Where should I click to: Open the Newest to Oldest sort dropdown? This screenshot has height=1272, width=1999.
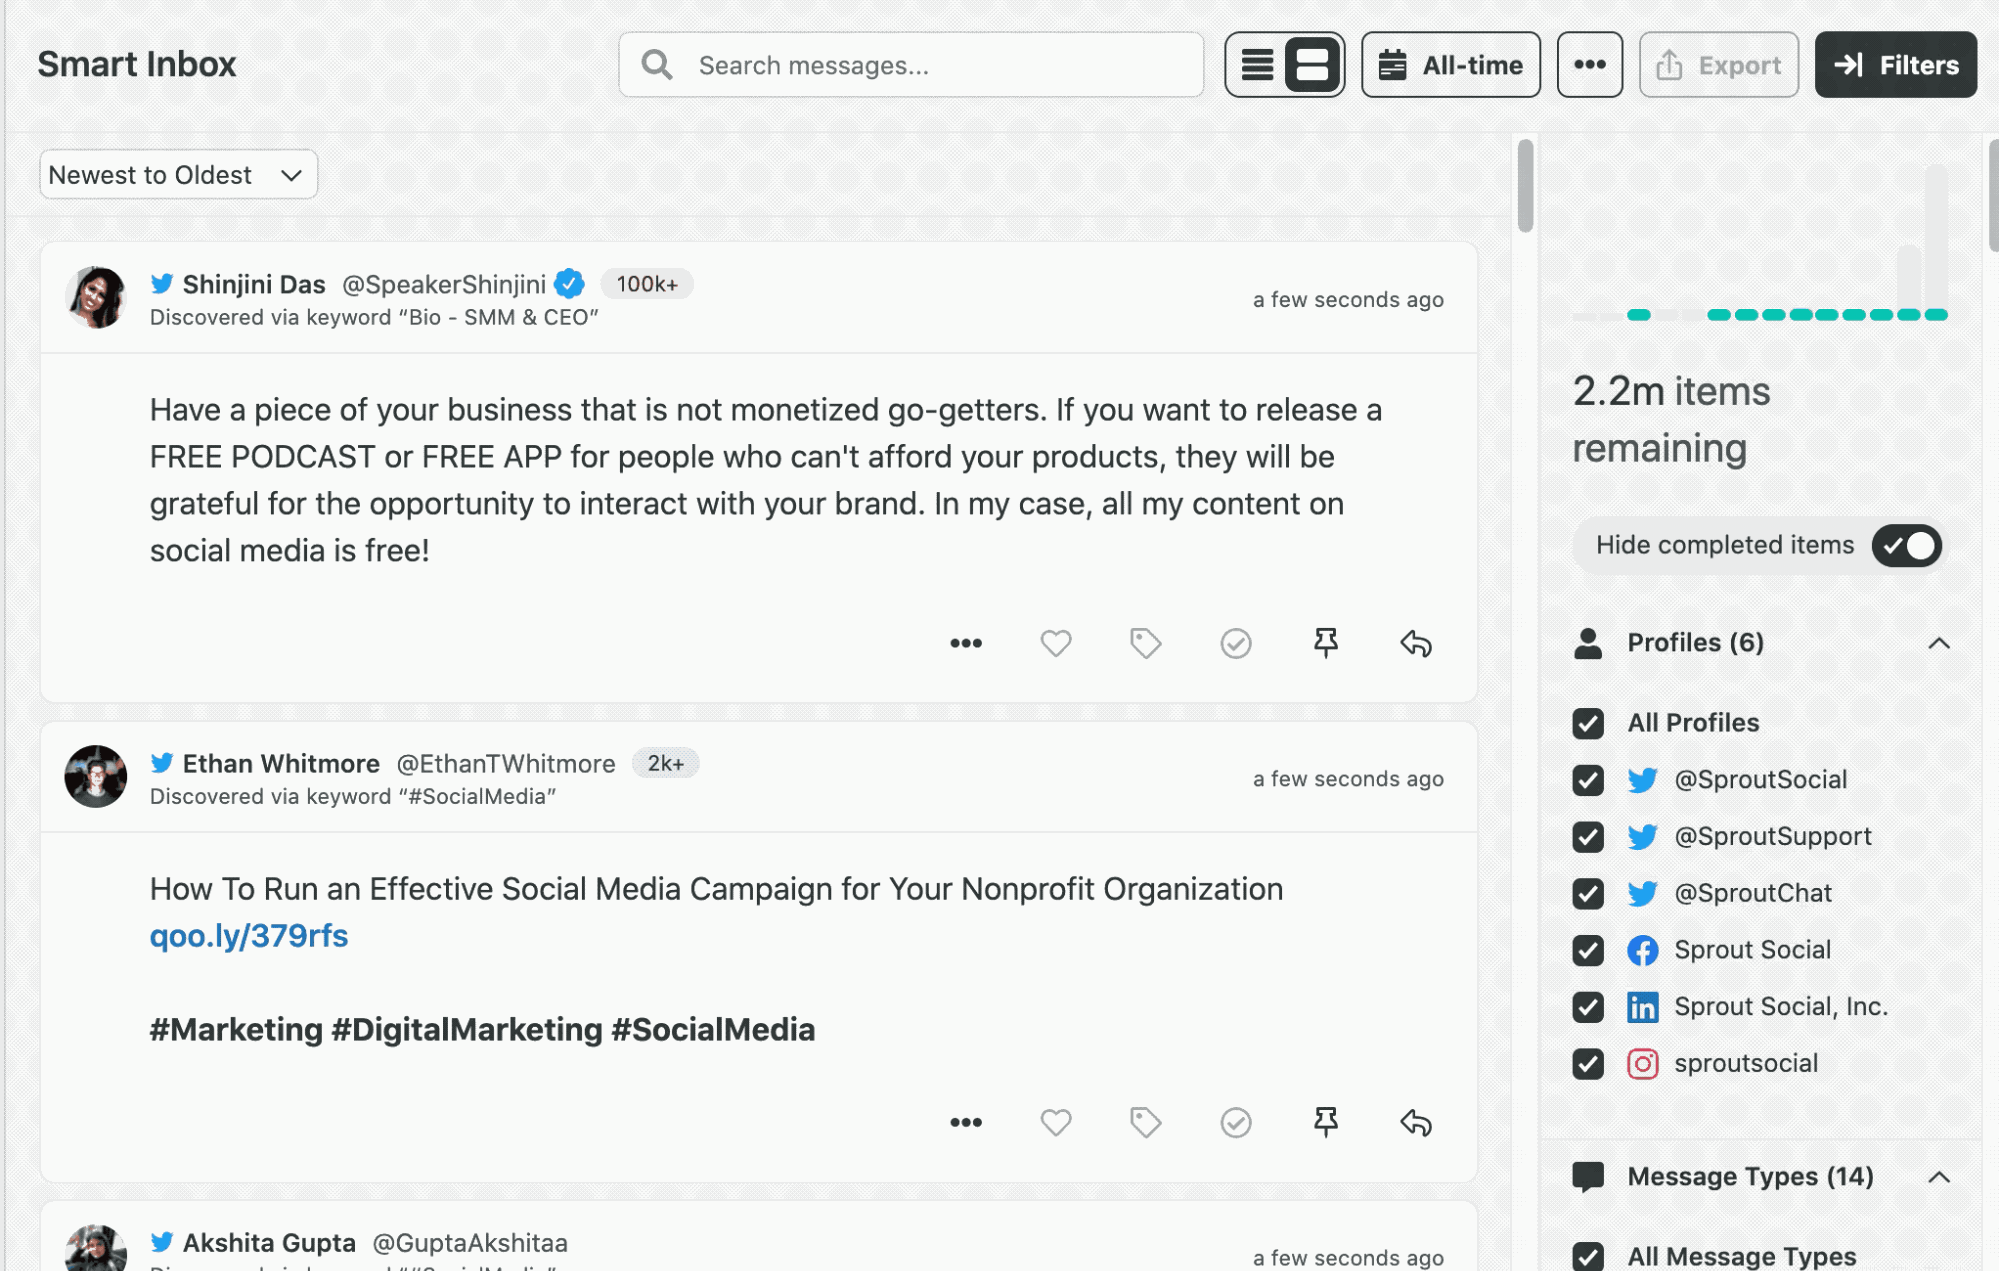(178, 175)
